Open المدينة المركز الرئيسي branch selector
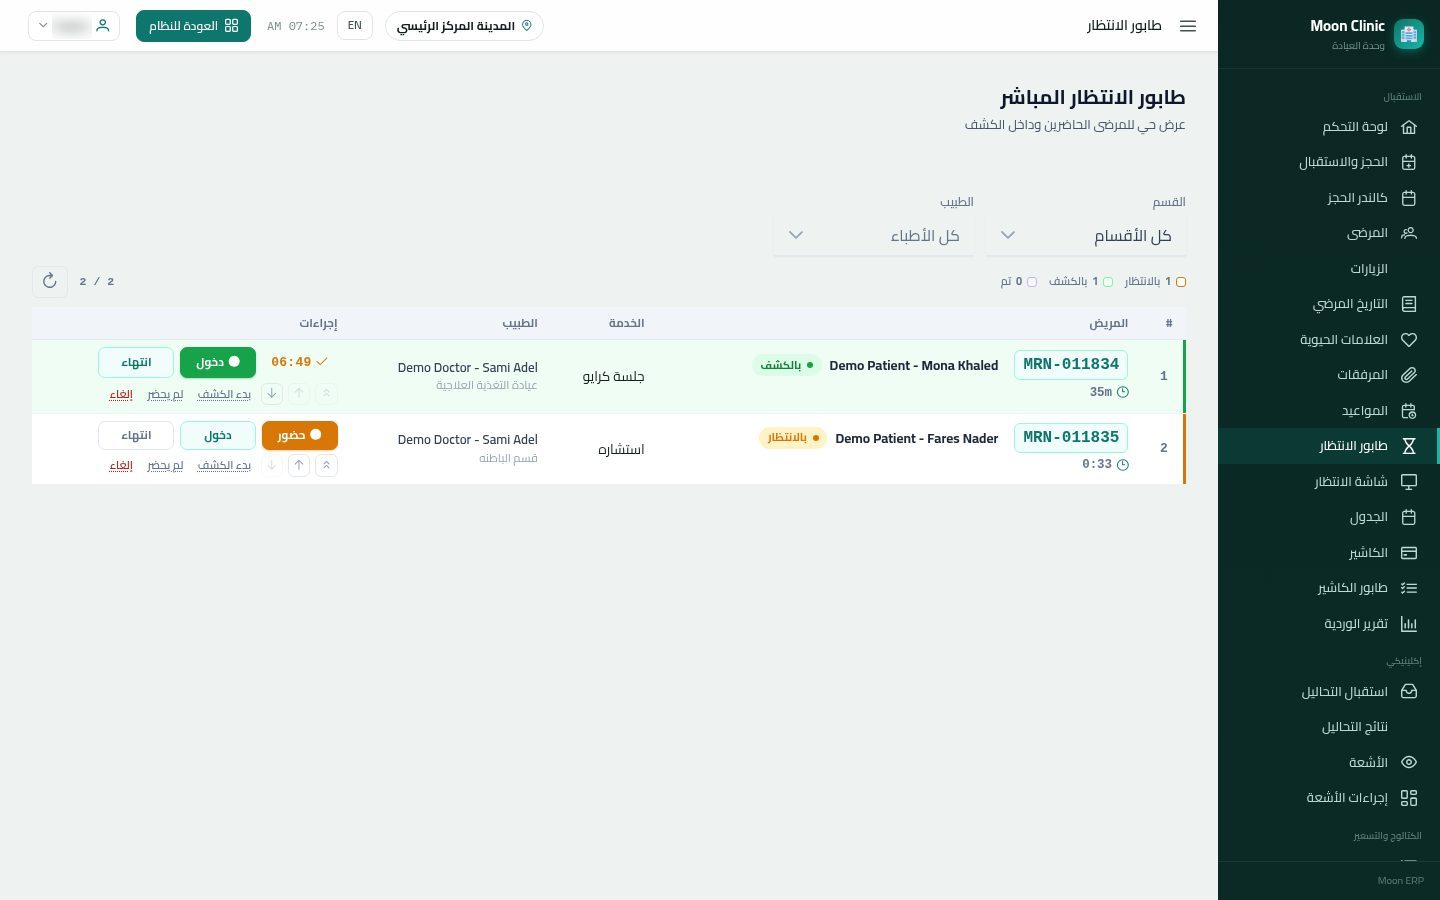The width and height of the screenshot is (1440, 900). pyautogui.click(x=464, y=26)
